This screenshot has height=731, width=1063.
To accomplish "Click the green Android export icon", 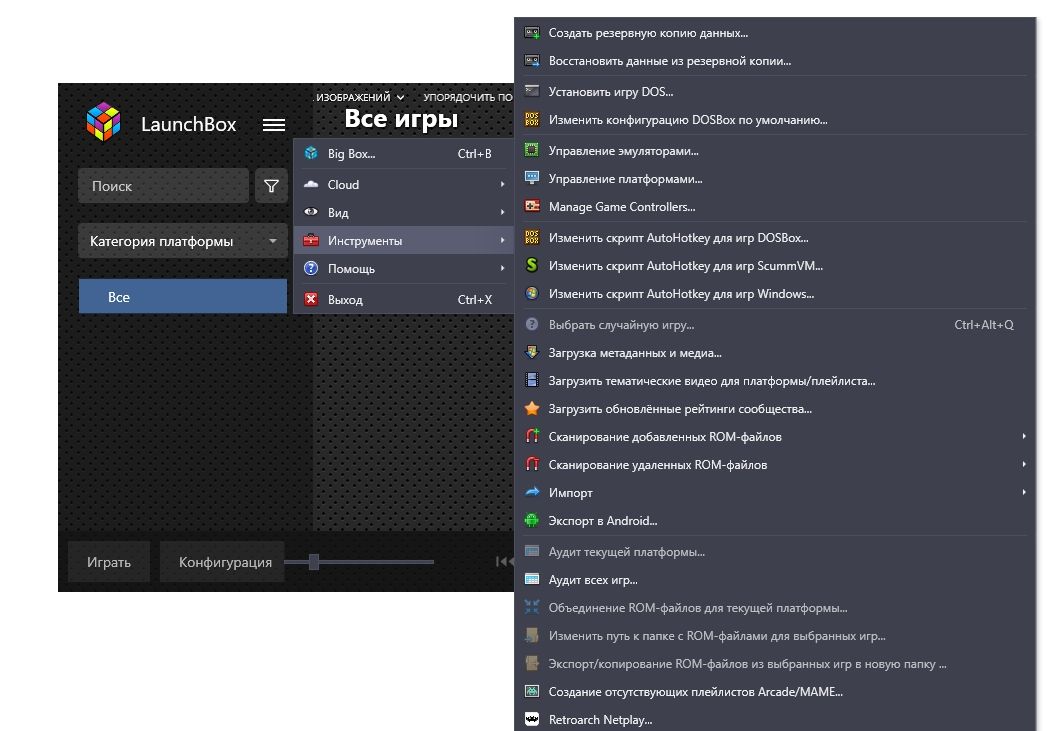I will click(x=532, y=521).
